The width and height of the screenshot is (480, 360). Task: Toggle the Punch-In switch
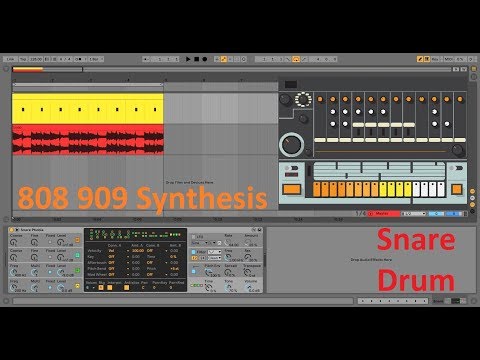tap(288, 59)
